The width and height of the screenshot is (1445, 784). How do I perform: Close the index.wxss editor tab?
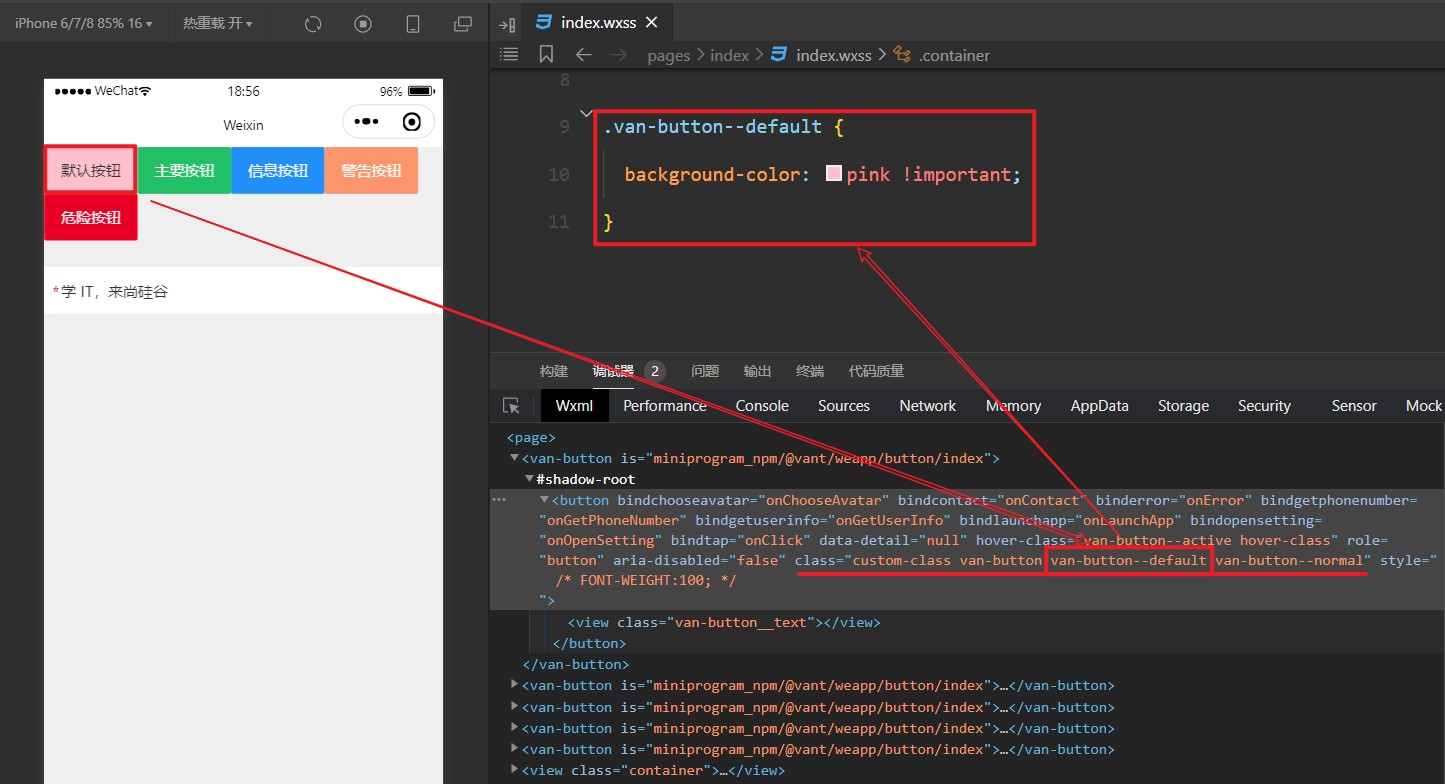pos(652,22)
